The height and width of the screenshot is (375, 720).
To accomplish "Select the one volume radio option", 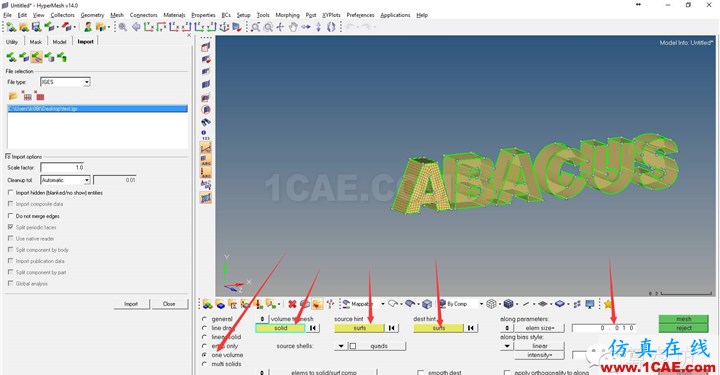I will (204, 355).
